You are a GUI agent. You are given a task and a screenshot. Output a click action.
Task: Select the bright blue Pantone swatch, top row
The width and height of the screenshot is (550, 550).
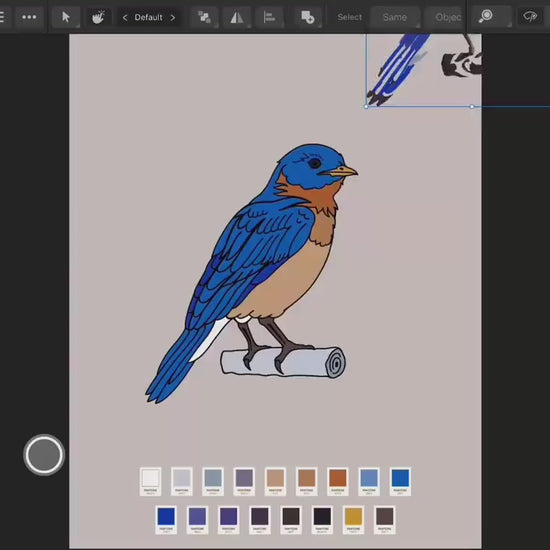coord(400,482)
